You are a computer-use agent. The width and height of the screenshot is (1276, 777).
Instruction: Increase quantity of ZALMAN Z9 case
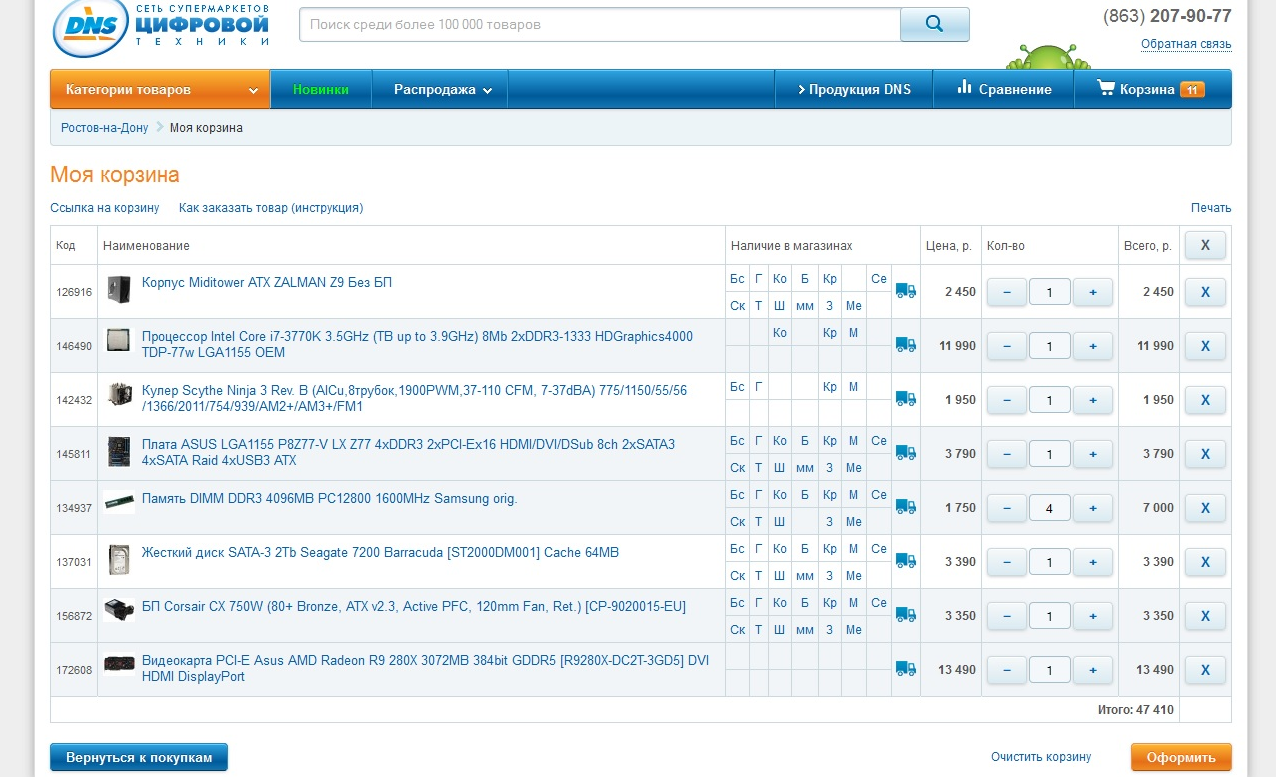click(x=1093, y=292)
